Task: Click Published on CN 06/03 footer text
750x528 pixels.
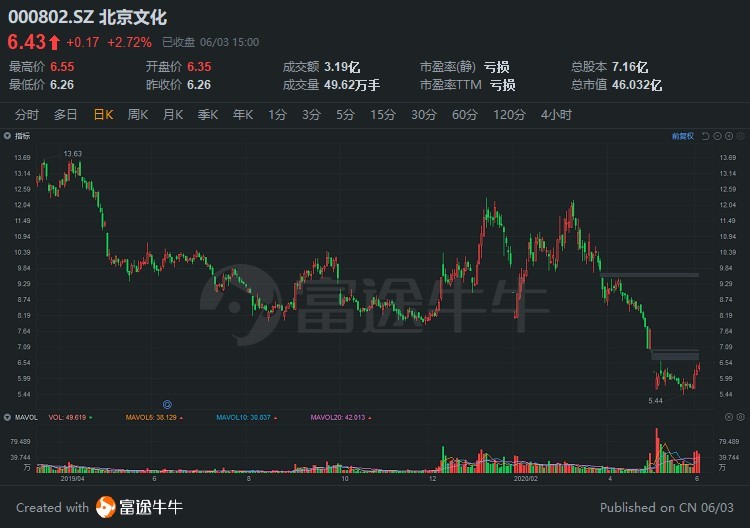Action: point(667,507)
